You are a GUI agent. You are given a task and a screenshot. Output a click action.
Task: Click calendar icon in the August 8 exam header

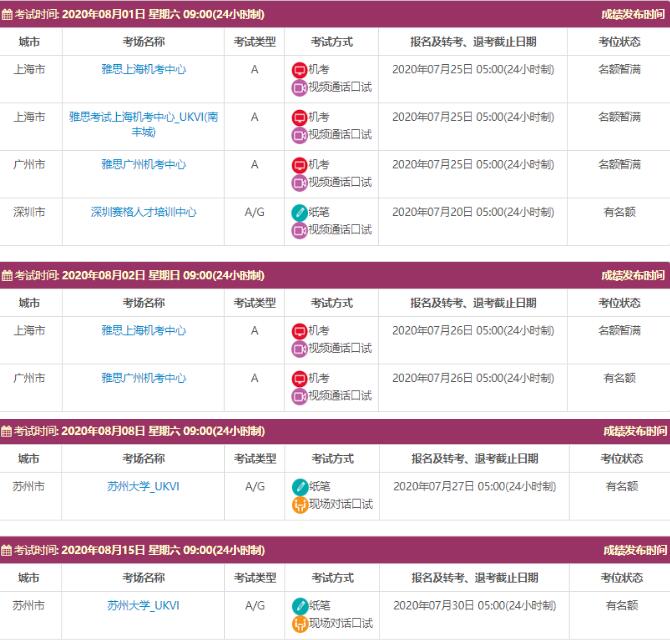[x=7, y=431]
